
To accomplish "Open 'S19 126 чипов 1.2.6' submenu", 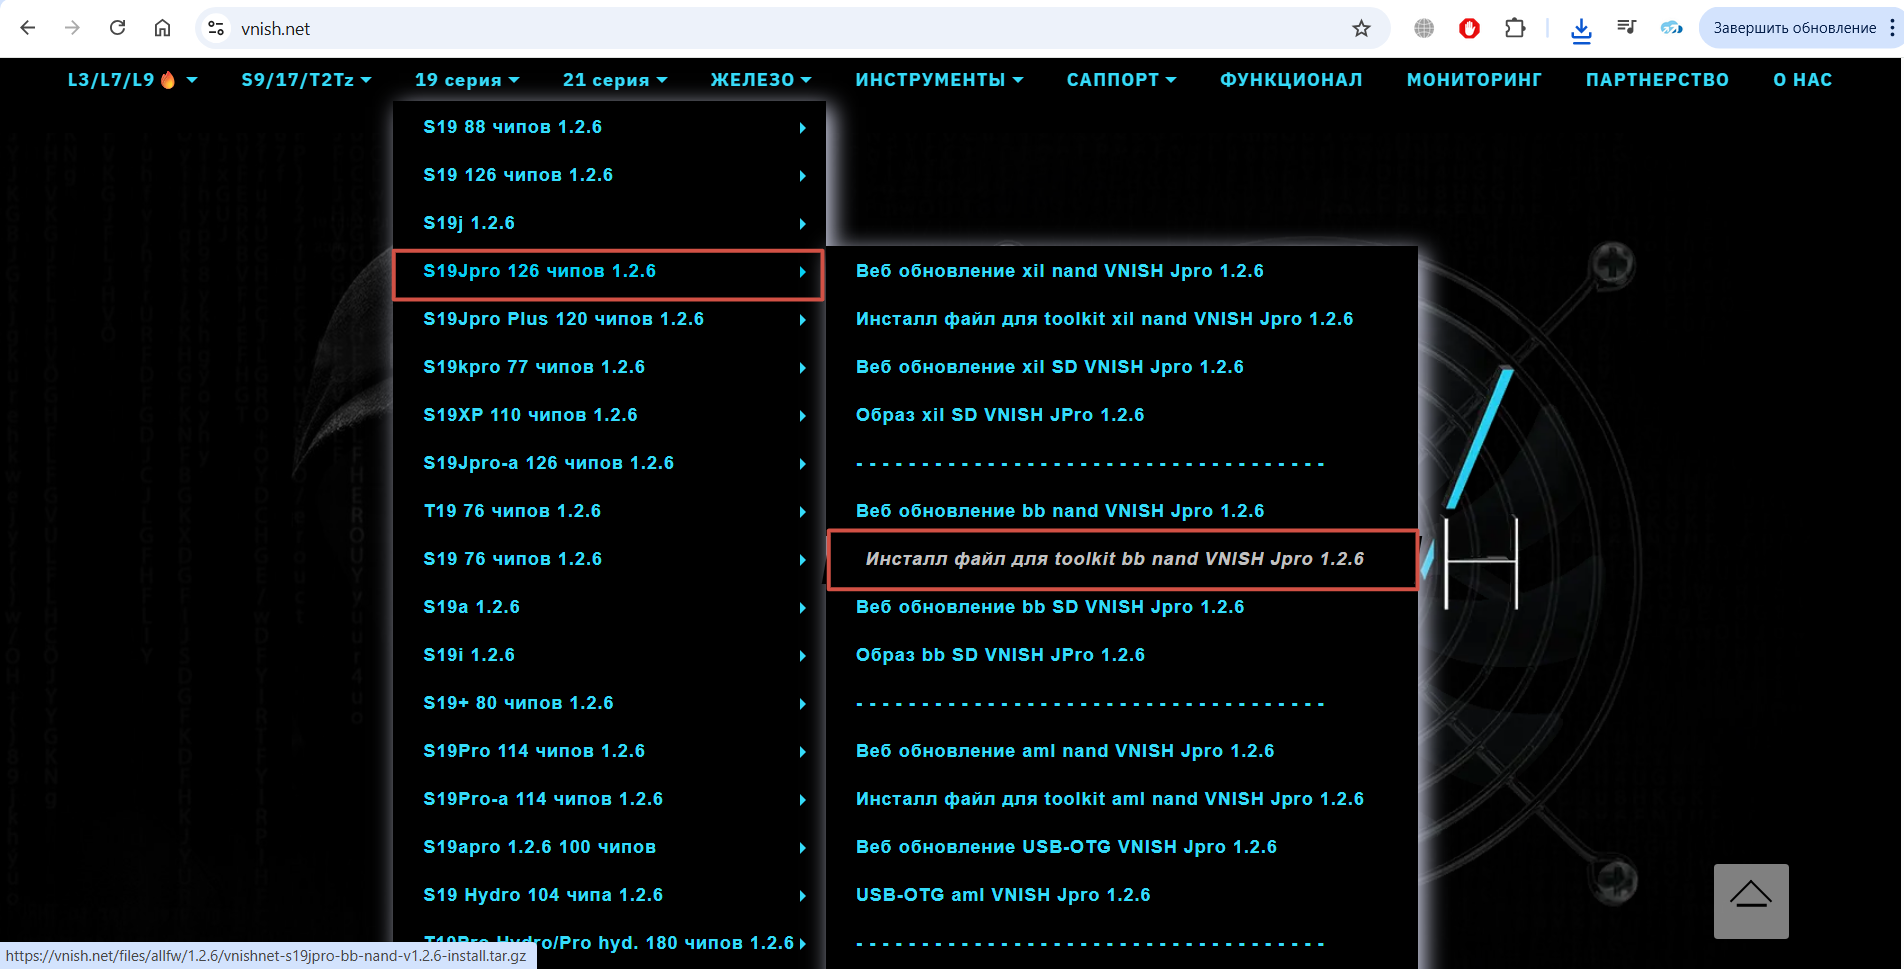I will click(609, 175).
